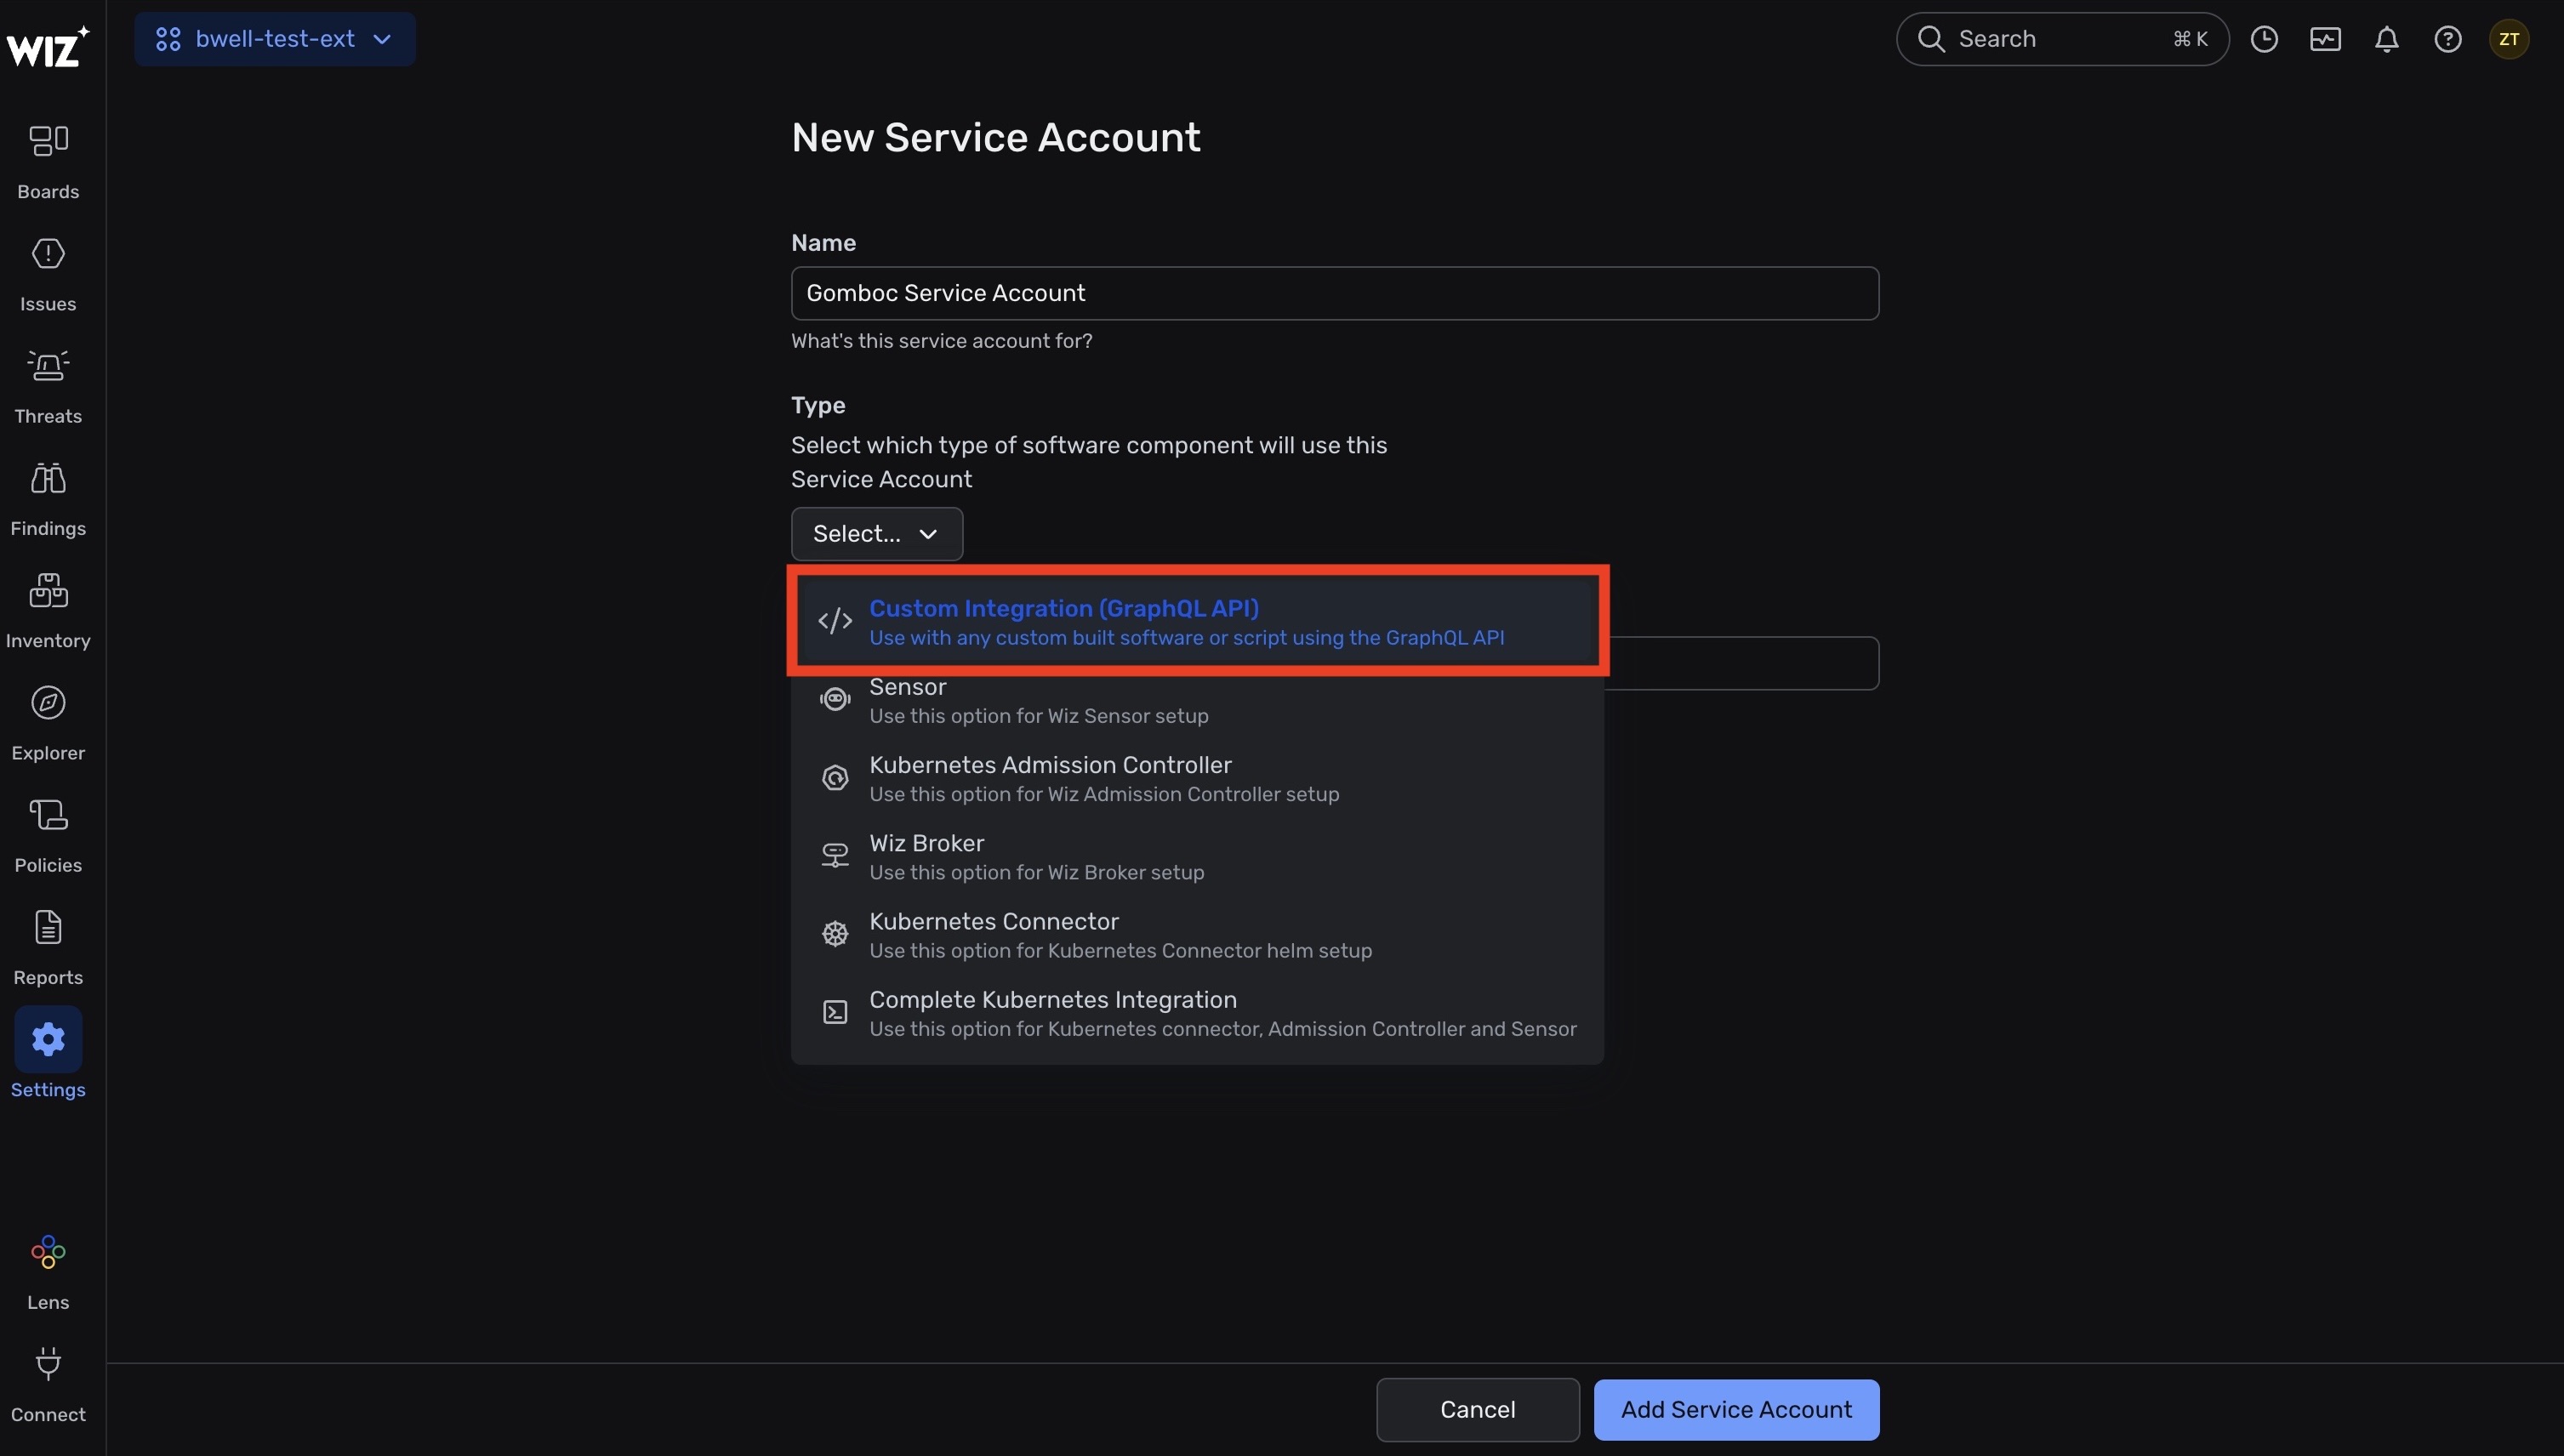Click the Type section label
This screenshot has width=2564, height=1456.
[x=818, y=405]
